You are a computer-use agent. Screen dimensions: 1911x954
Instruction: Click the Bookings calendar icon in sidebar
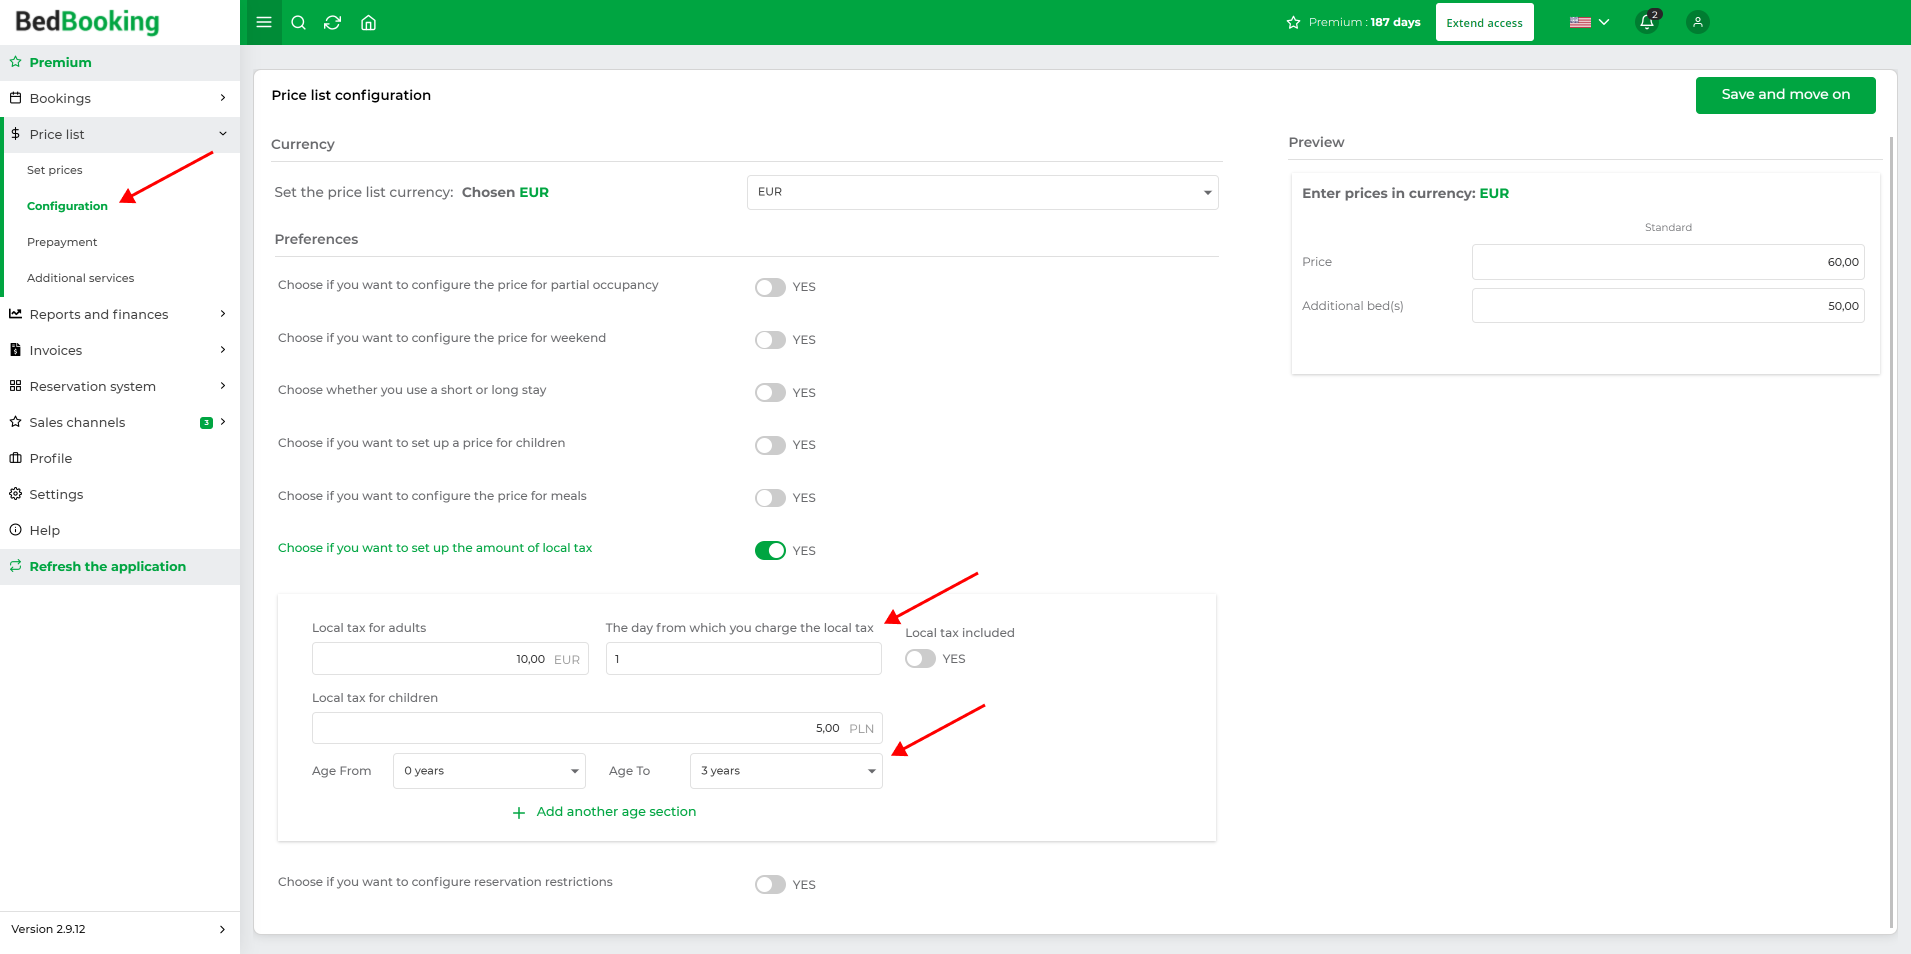point(15,98)
